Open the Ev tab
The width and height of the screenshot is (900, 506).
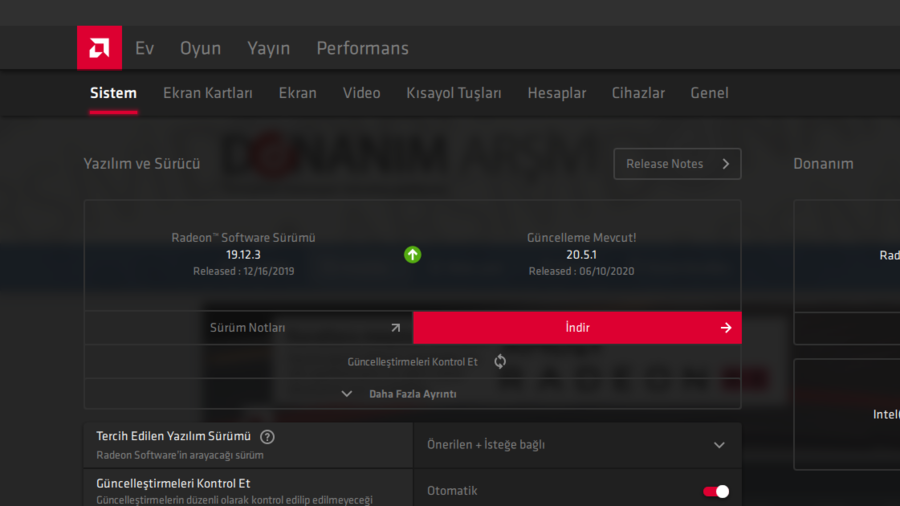145,48
